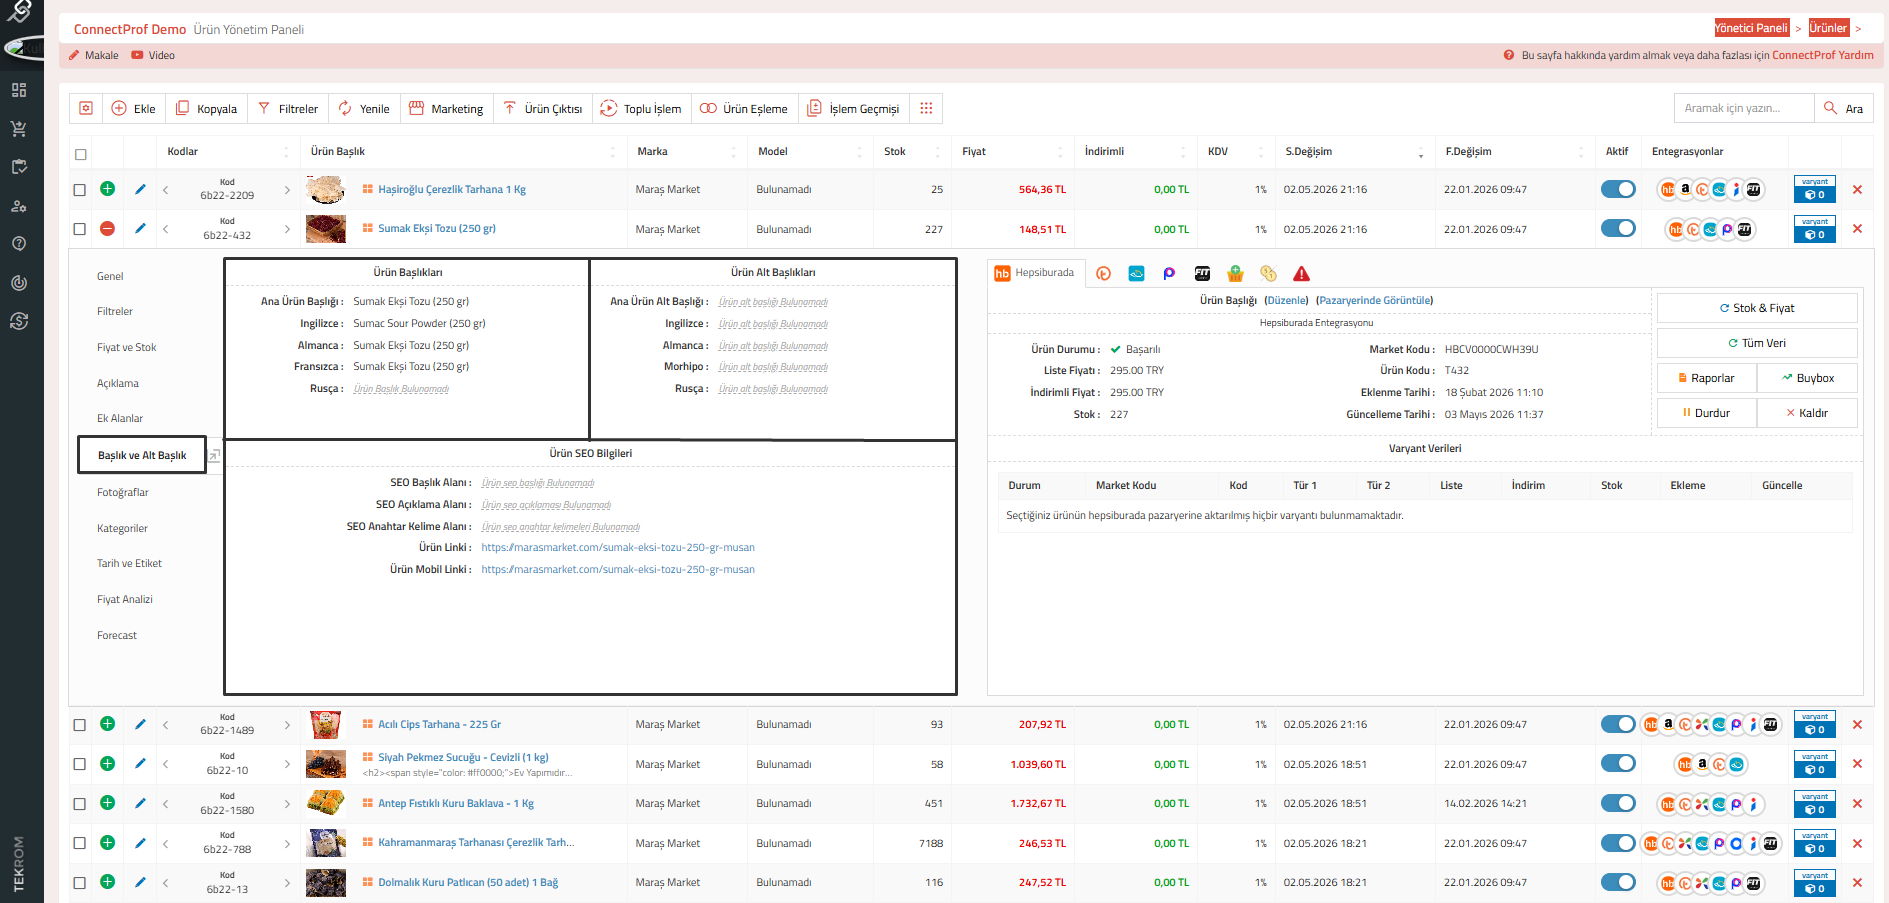This screenshot has width=1889, height=903.
Task: Tick the select-all checkbox in the table header
Action: (80, 154)
